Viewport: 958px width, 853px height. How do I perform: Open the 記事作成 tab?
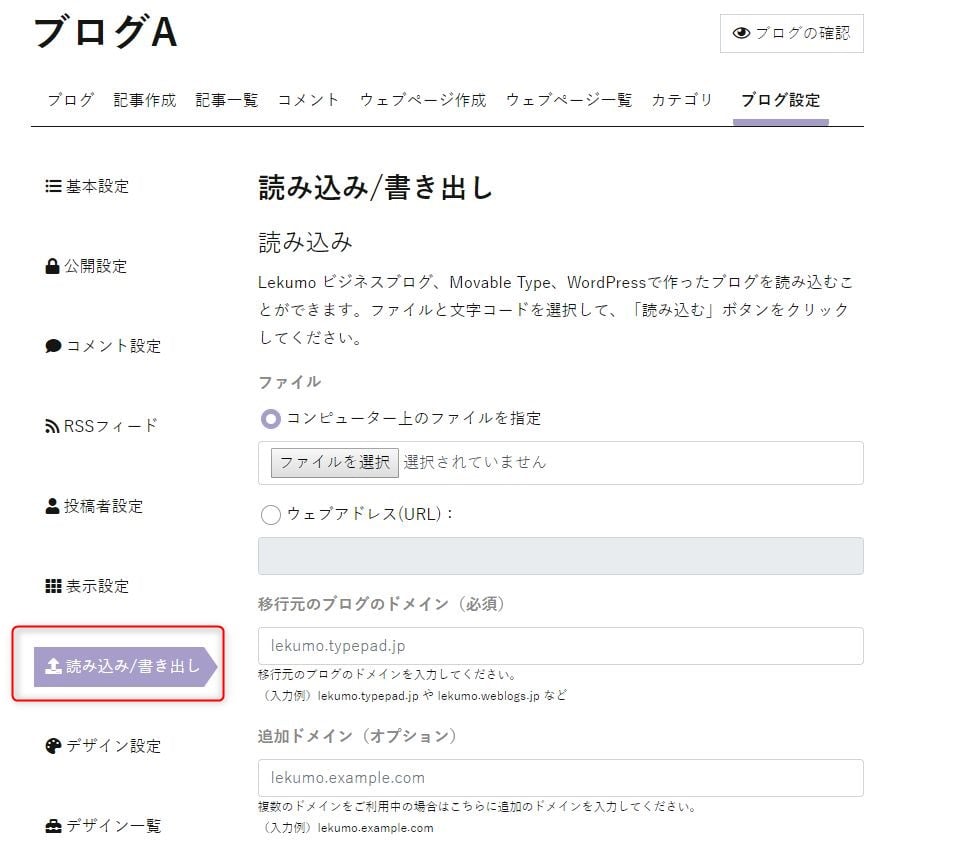tap(145, 100)
